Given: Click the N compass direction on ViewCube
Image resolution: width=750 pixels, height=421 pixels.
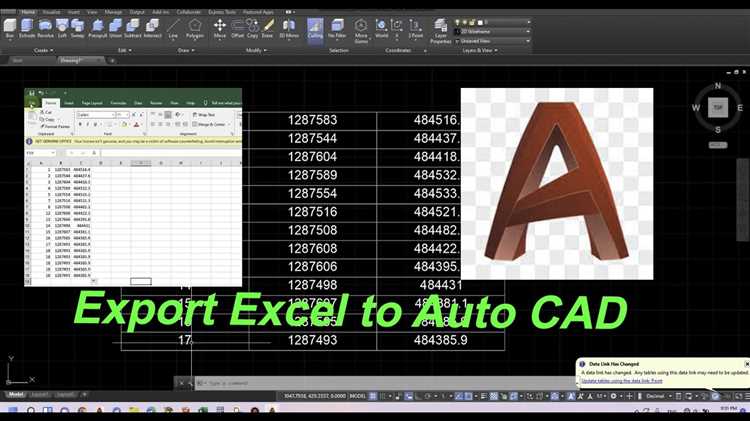Looking at the screenshot, I should (x=717, y=86).
